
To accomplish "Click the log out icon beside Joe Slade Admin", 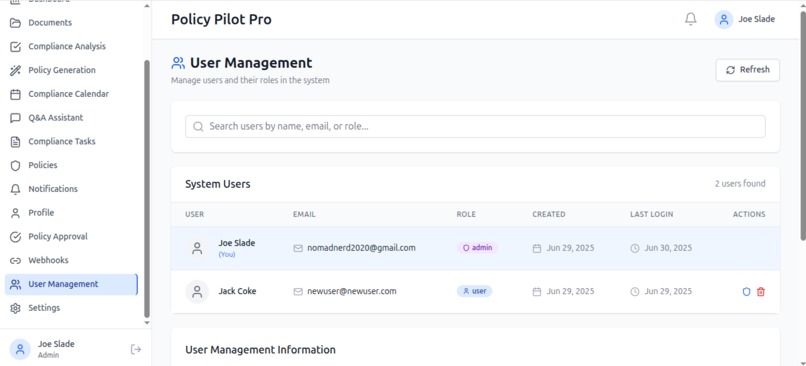I will pyautogui.click(x=136, y=350).
